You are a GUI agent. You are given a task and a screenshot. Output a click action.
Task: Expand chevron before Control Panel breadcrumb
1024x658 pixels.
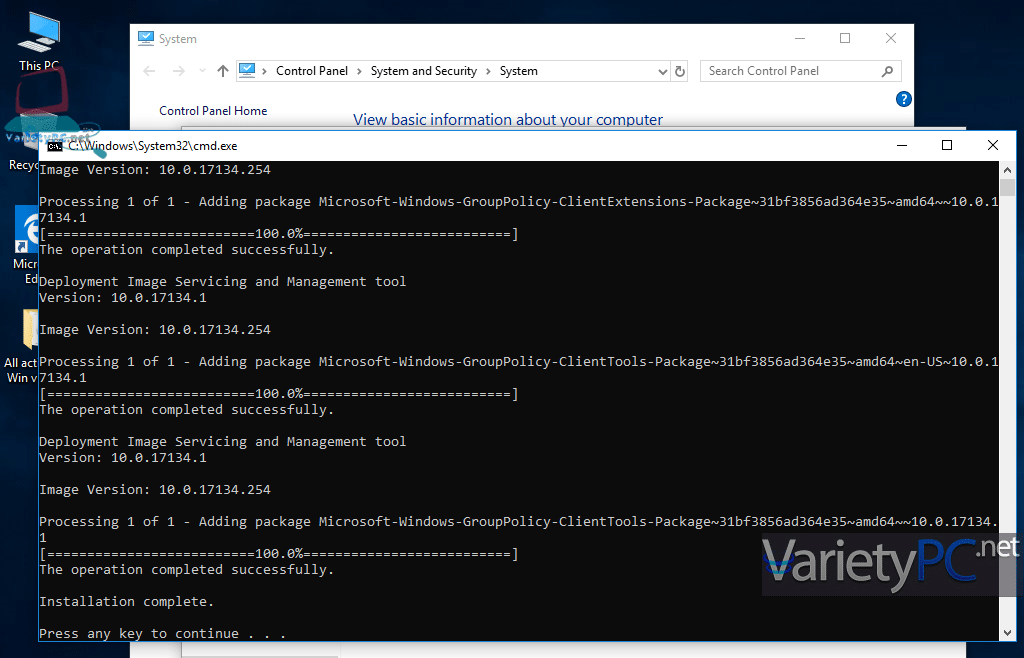(x=264, y=71)
